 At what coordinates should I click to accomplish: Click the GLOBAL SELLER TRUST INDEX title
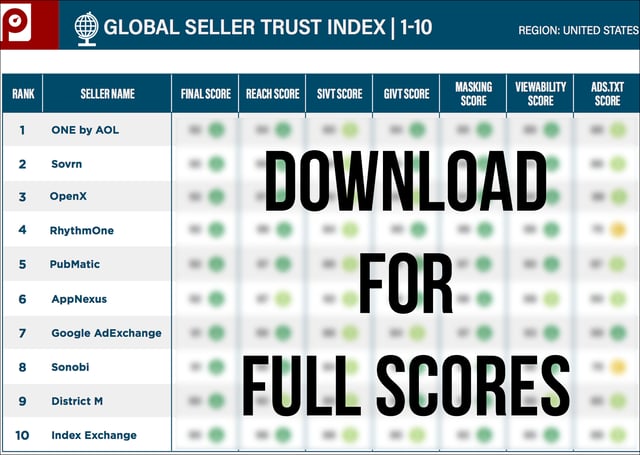click(x=268, y=27)
